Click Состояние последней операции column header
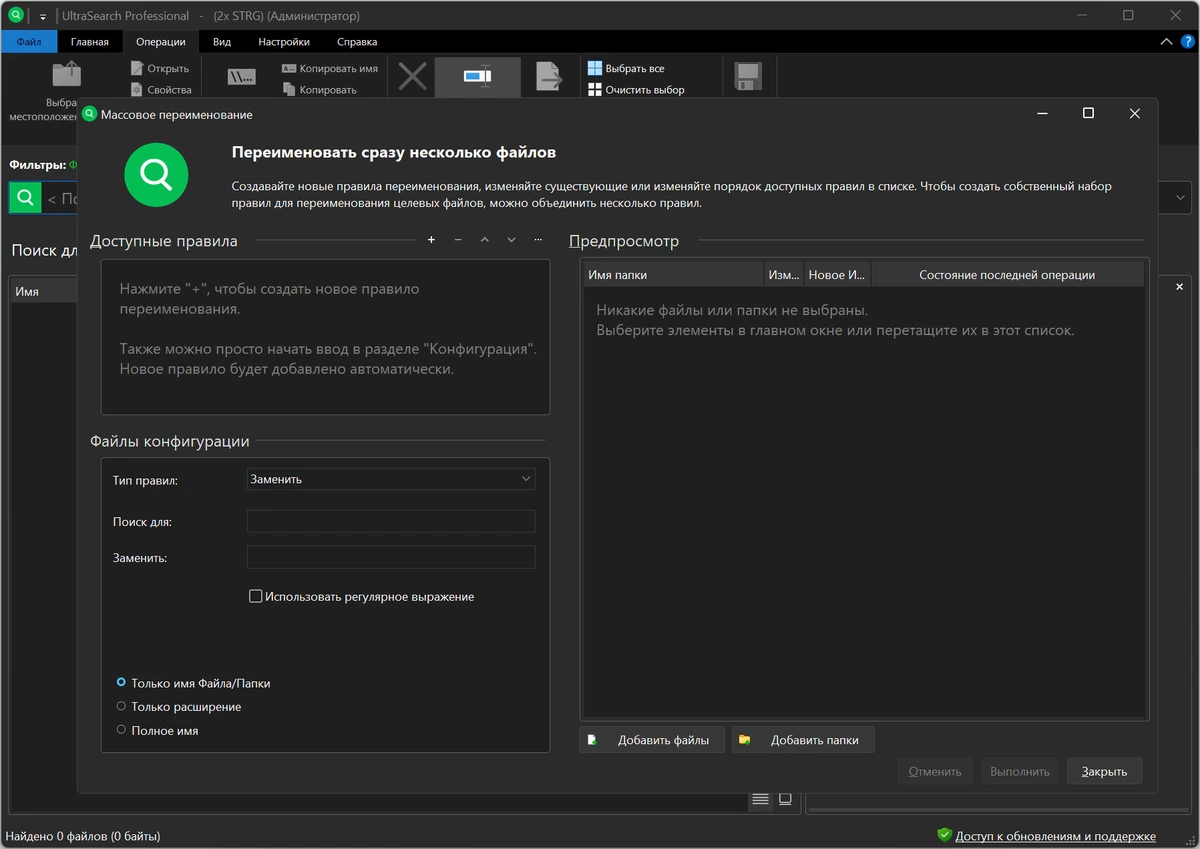 pos(1007,275)
